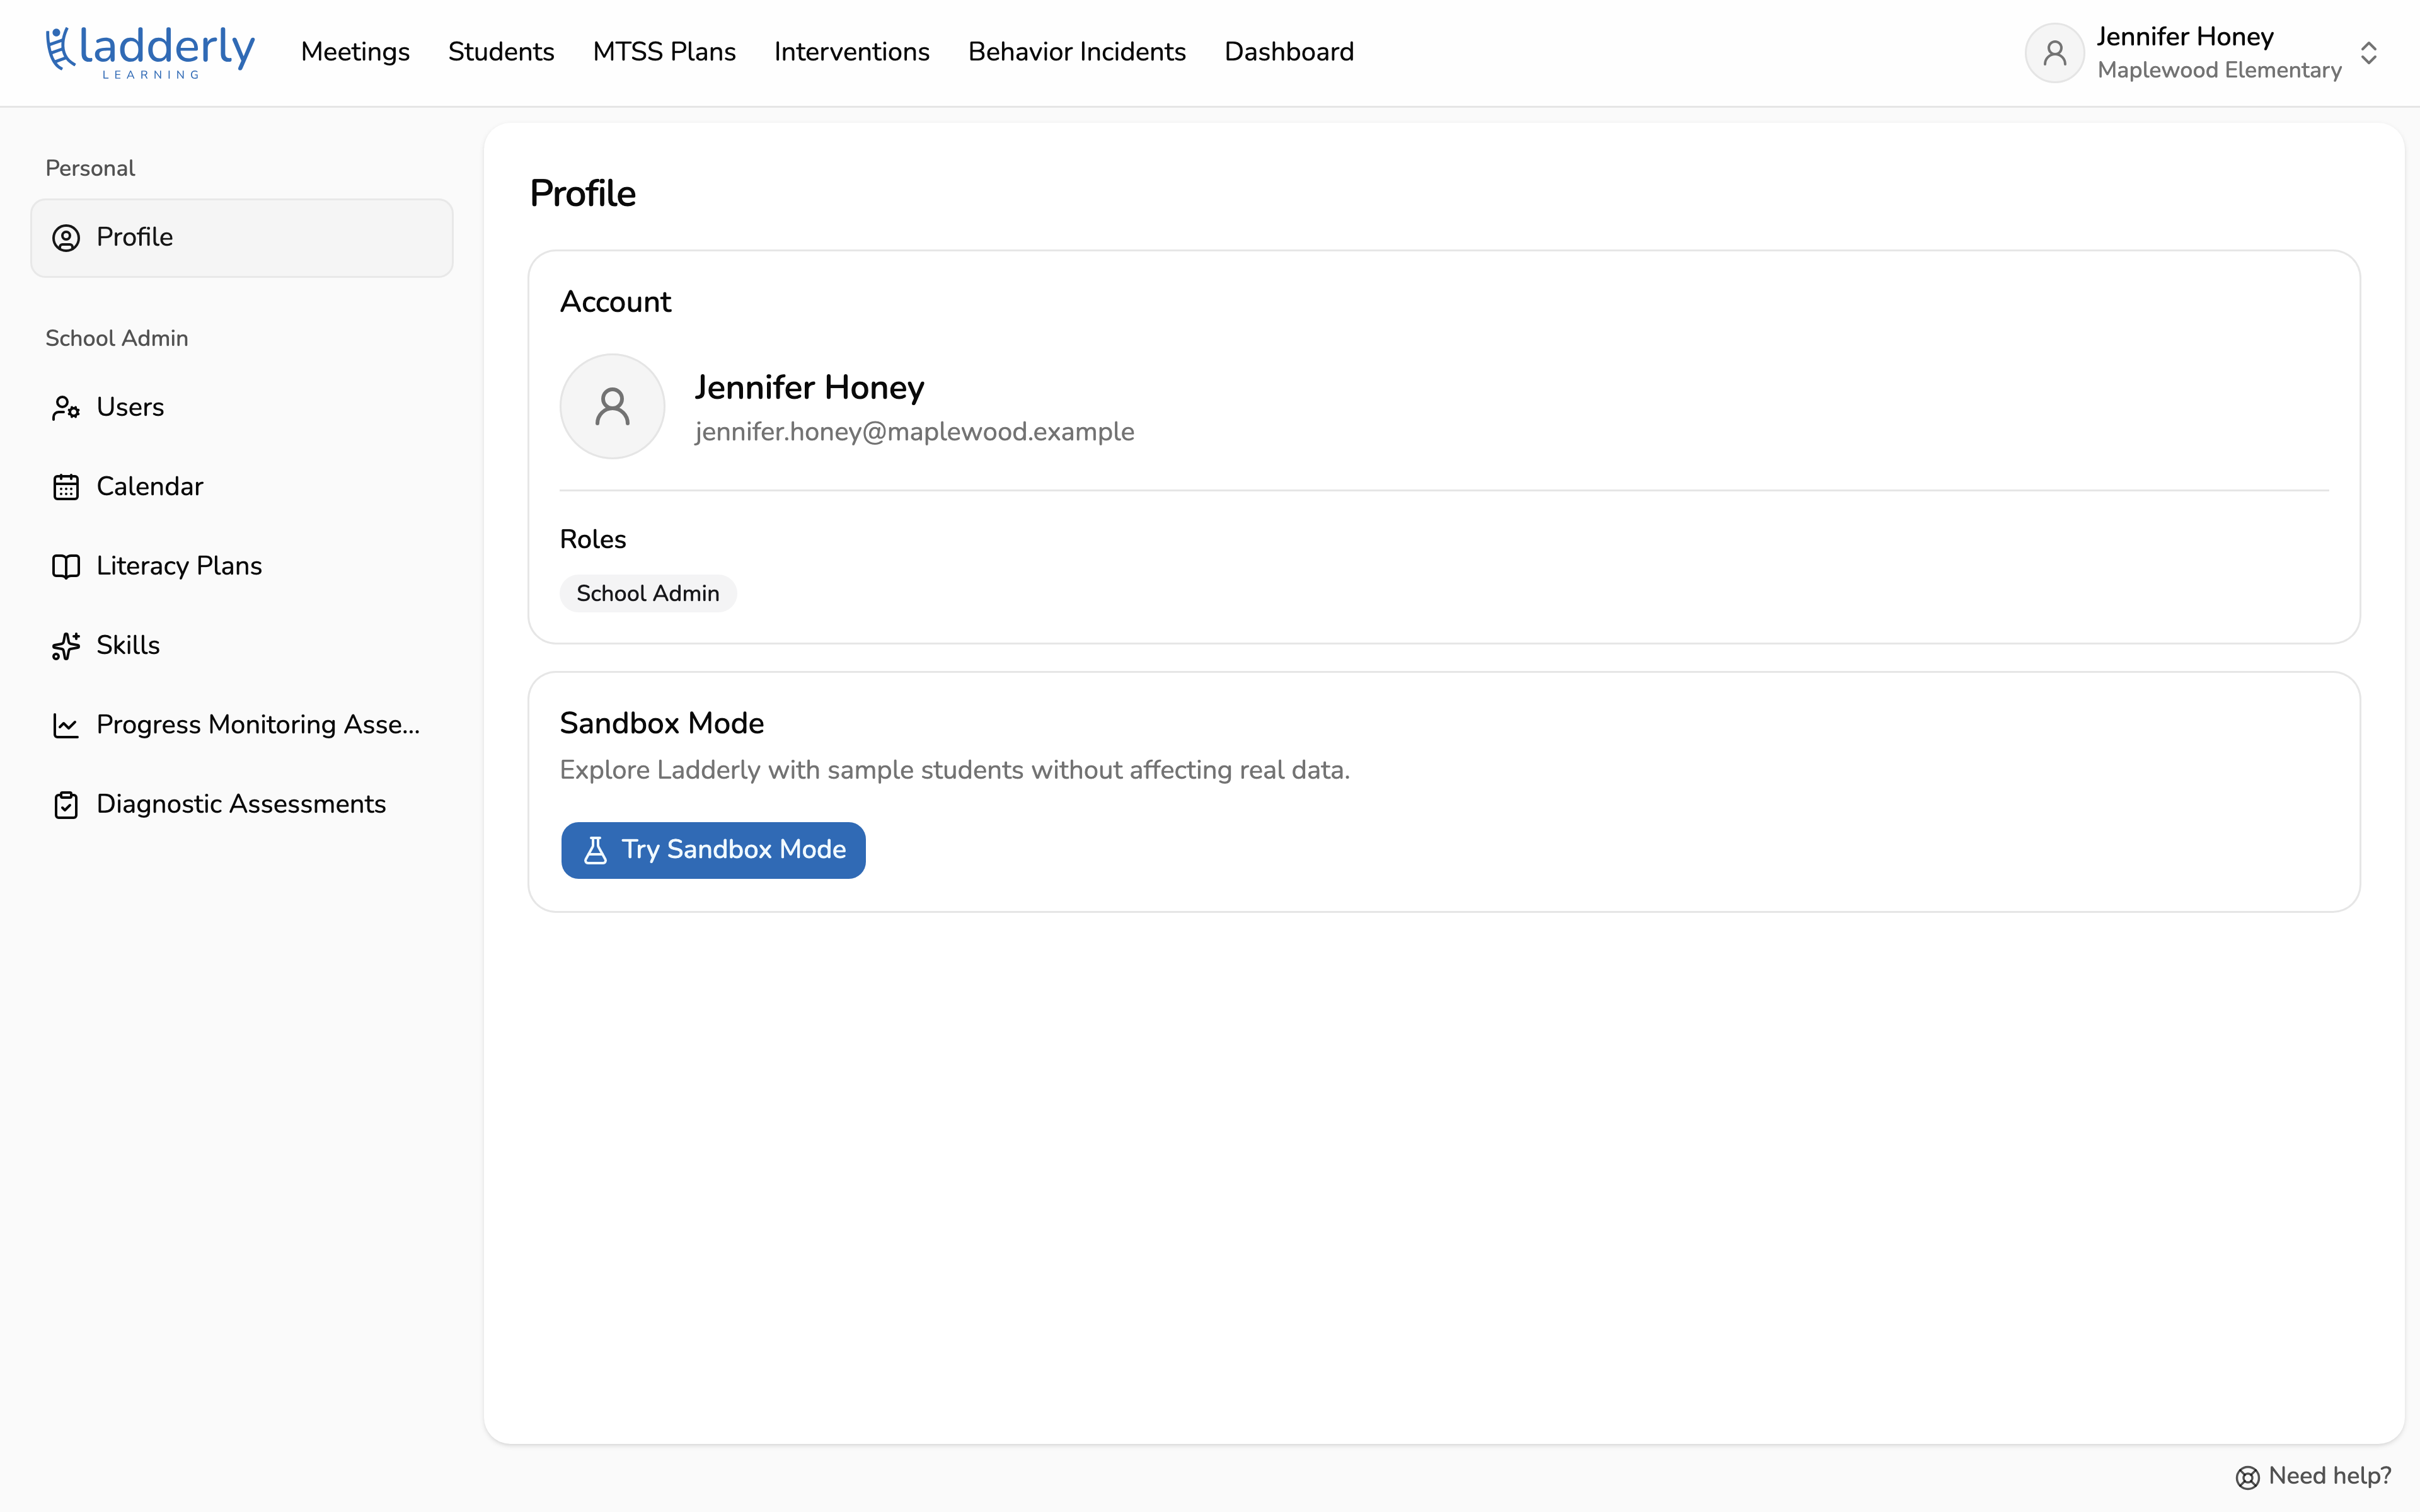
Task: Click the Skills sparkle icon
Action: pos(66,646)
